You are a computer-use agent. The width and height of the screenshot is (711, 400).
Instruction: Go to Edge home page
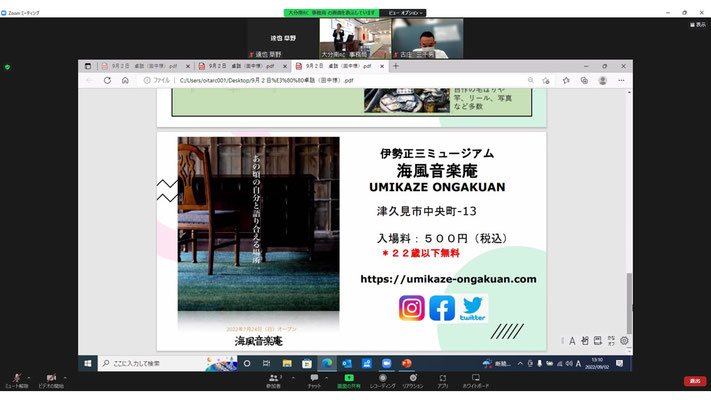(125, 80)
